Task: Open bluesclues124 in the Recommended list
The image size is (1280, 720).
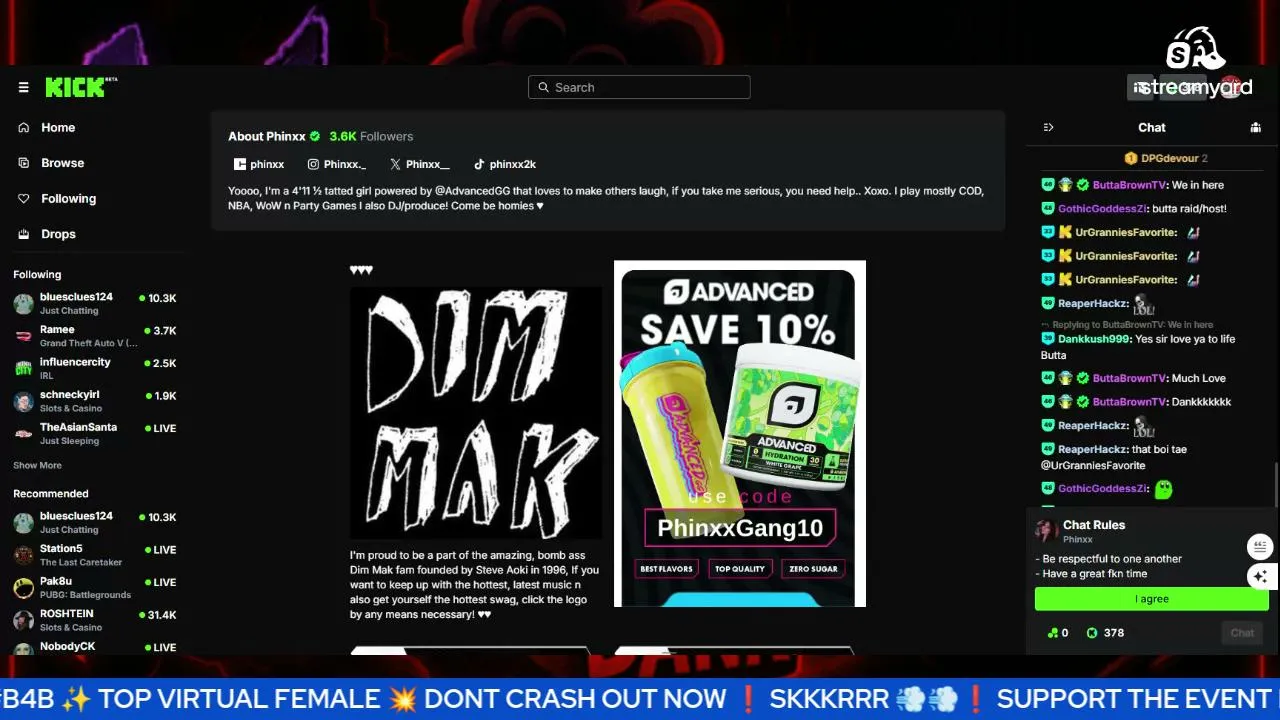Action: click(95, 522)
